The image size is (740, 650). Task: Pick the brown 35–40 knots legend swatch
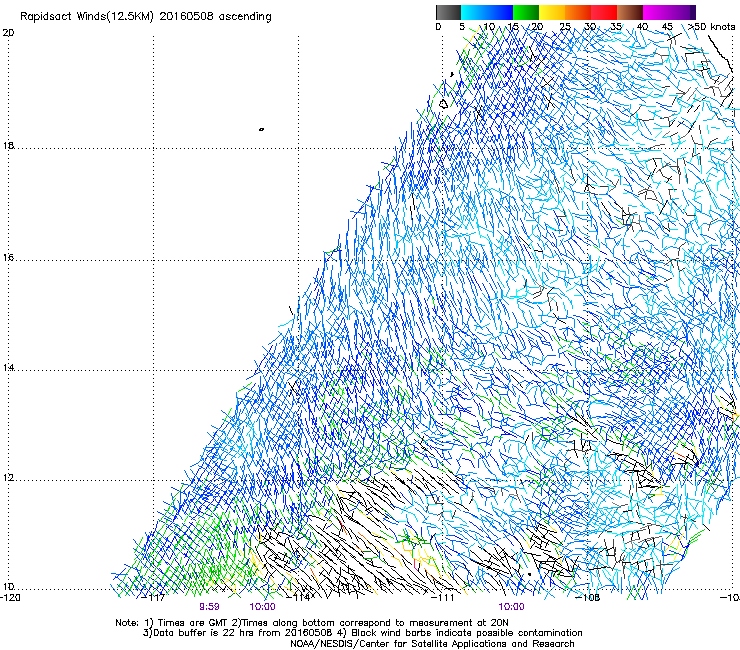[x=630, y=12]
